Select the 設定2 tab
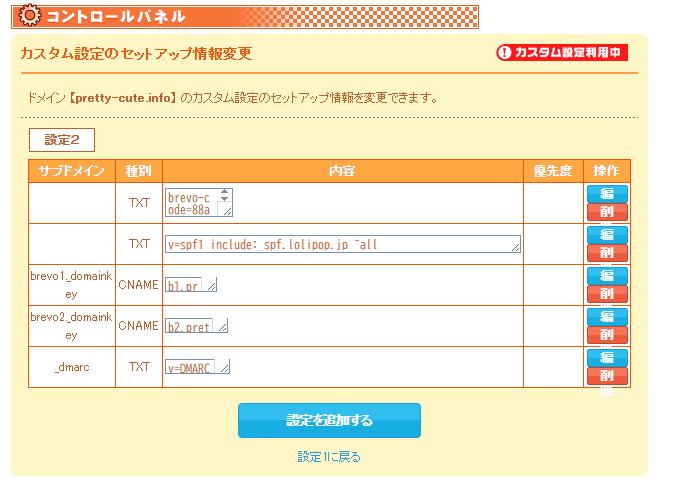Screen dimensions: 676x489 pos(62,140)
